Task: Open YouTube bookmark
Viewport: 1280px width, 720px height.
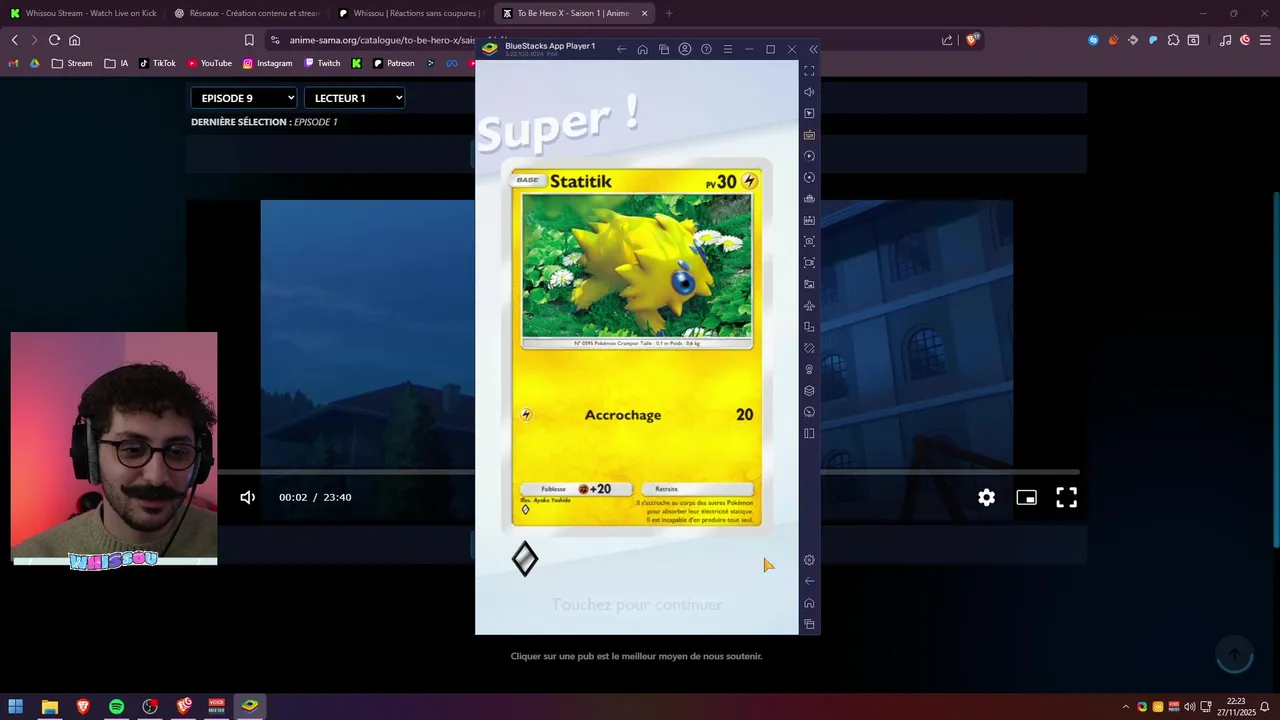Action: [x=209, y=63]
